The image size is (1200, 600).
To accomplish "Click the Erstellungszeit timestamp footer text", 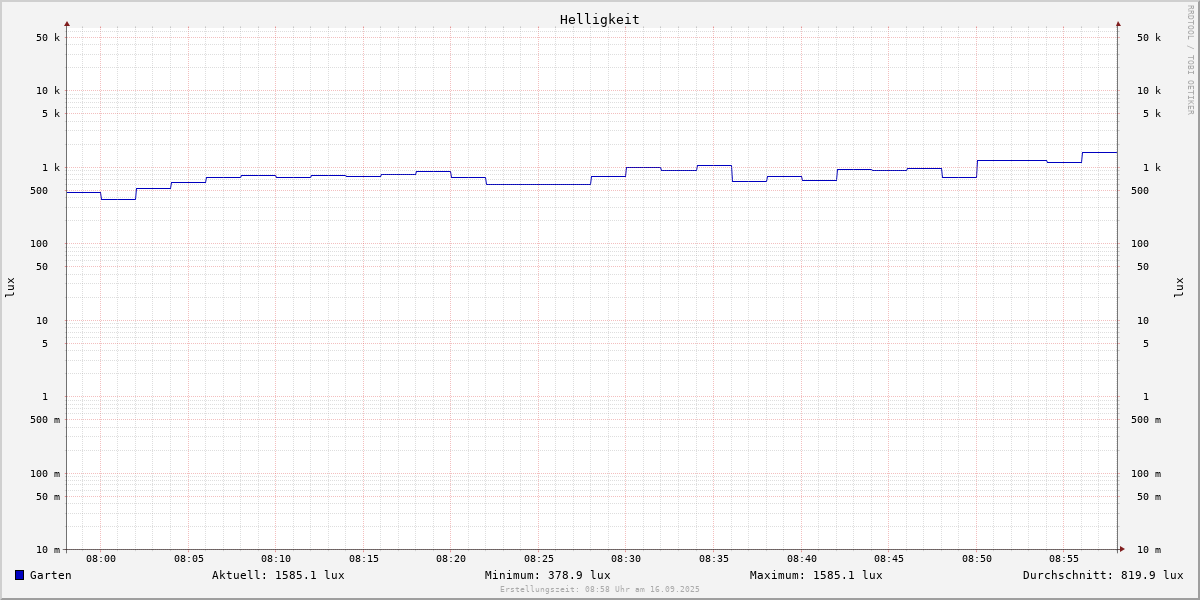I will point(600,589).
